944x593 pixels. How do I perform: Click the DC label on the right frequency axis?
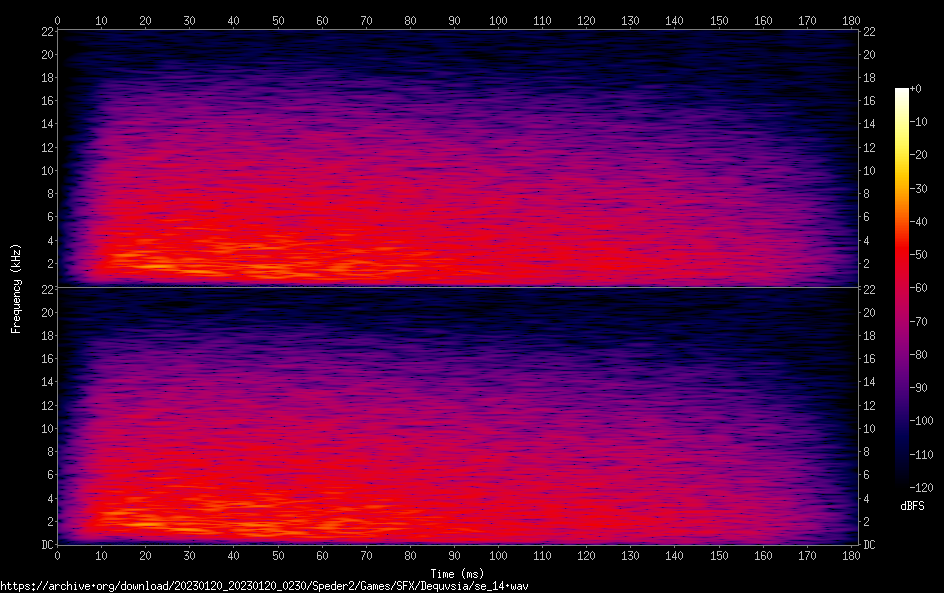tap(870, 545)
